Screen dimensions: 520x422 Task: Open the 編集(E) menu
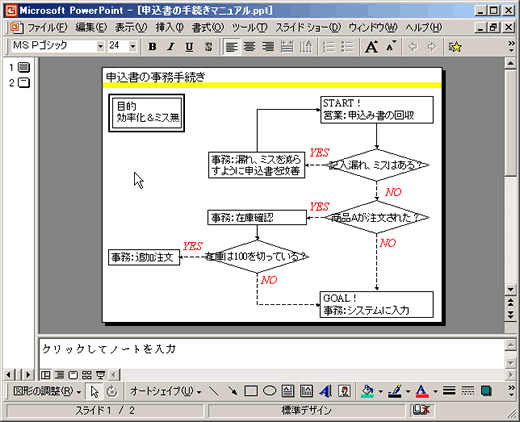(x=91, y=27)
